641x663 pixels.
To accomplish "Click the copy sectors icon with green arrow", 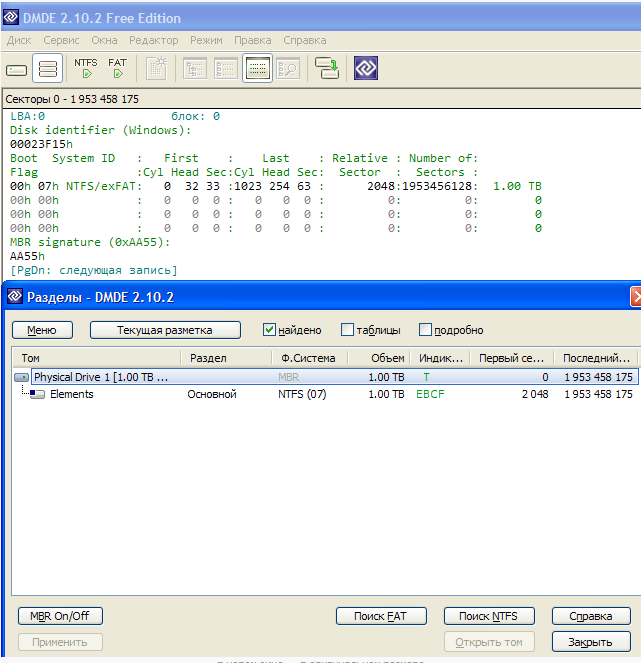I will point(326,69).
